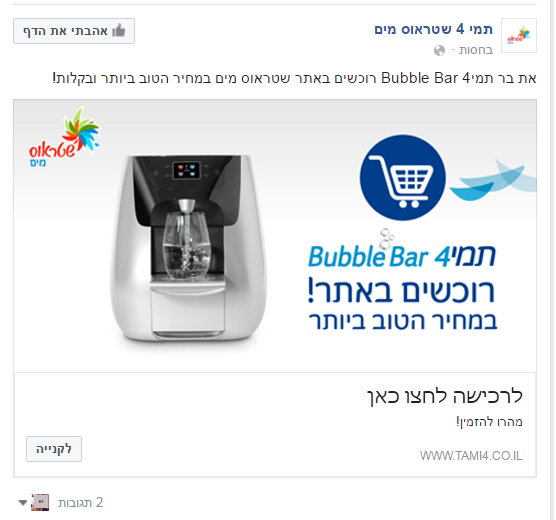Click the WWW.TAMI4.CO.IL website link
The width and height of the screenshot is (556, 520).
471,455
